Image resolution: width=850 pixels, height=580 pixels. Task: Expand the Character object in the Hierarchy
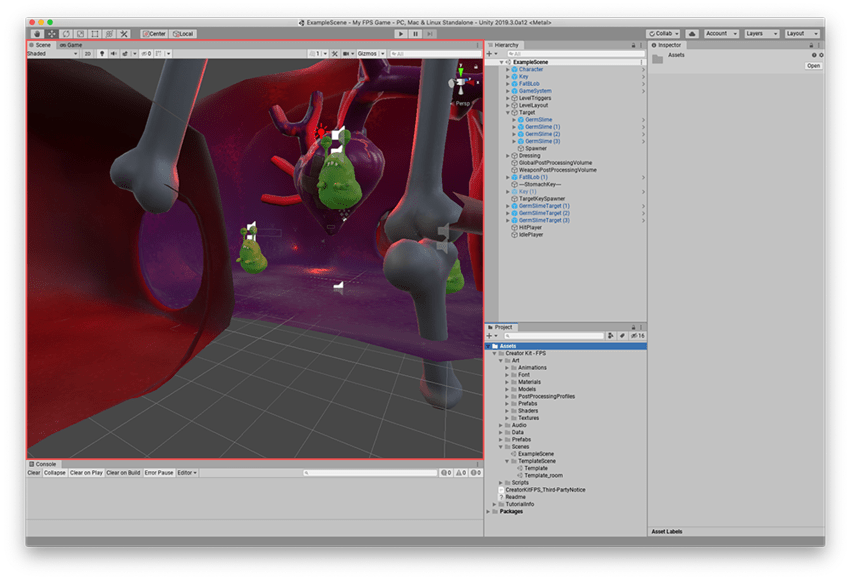point(507,70)
